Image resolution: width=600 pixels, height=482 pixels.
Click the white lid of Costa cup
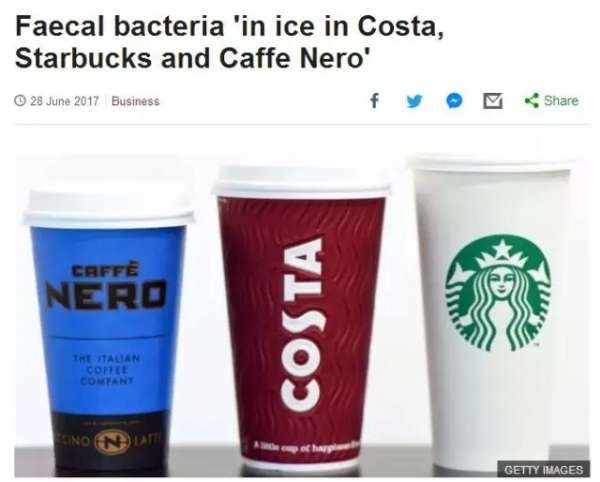point(301,181)
